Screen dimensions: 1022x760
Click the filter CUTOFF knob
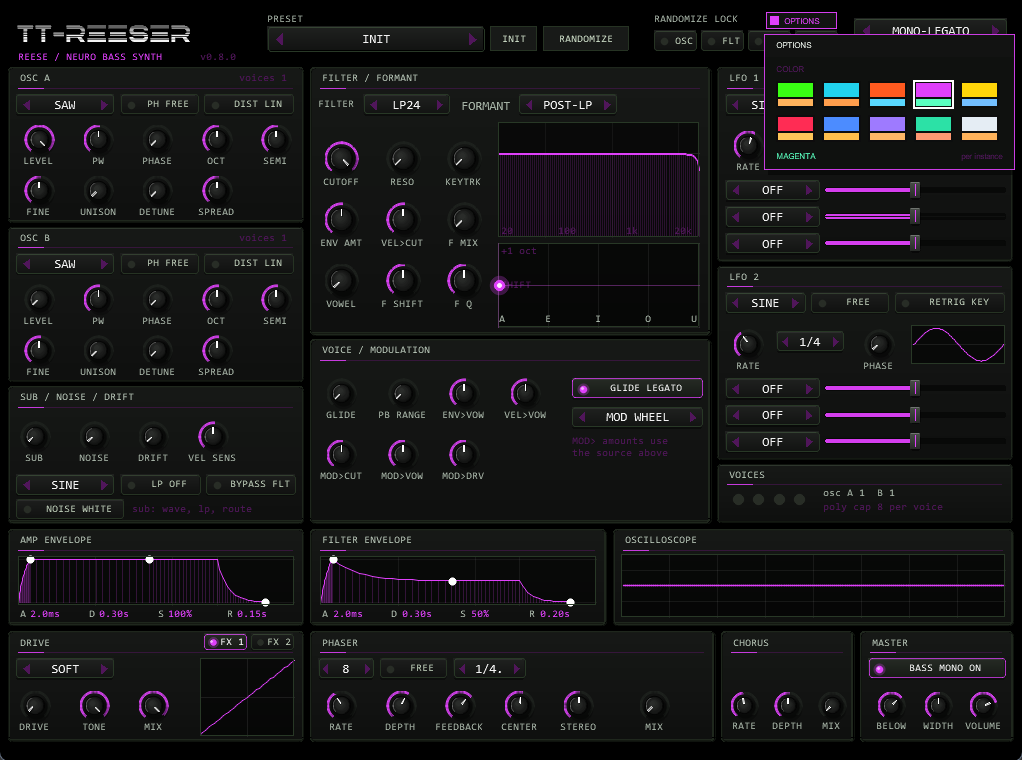341,158
